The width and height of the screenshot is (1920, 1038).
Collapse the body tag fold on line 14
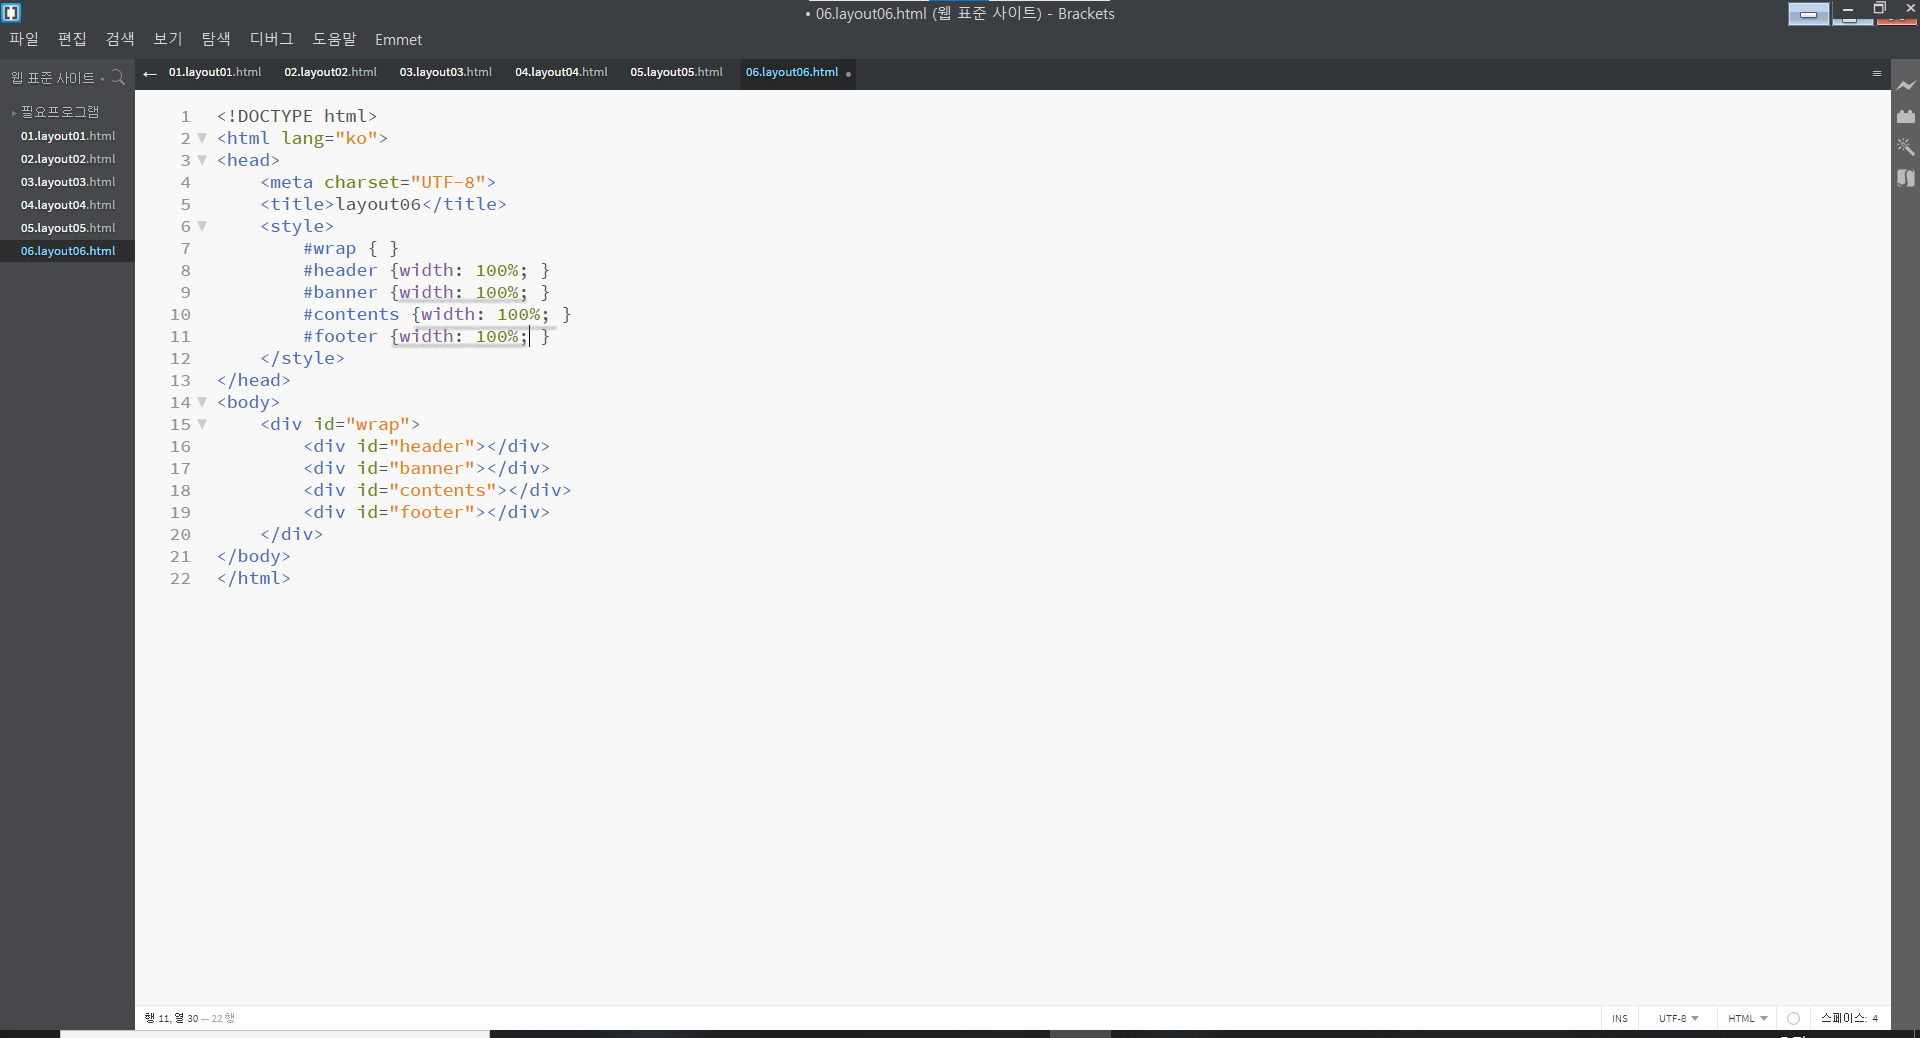point(202,402)
